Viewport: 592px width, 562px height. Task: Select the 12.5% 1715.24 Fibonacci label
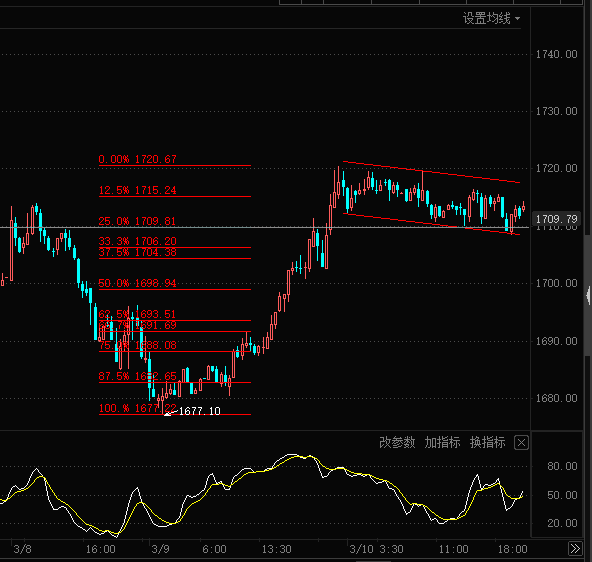click(x=137, y=190)
